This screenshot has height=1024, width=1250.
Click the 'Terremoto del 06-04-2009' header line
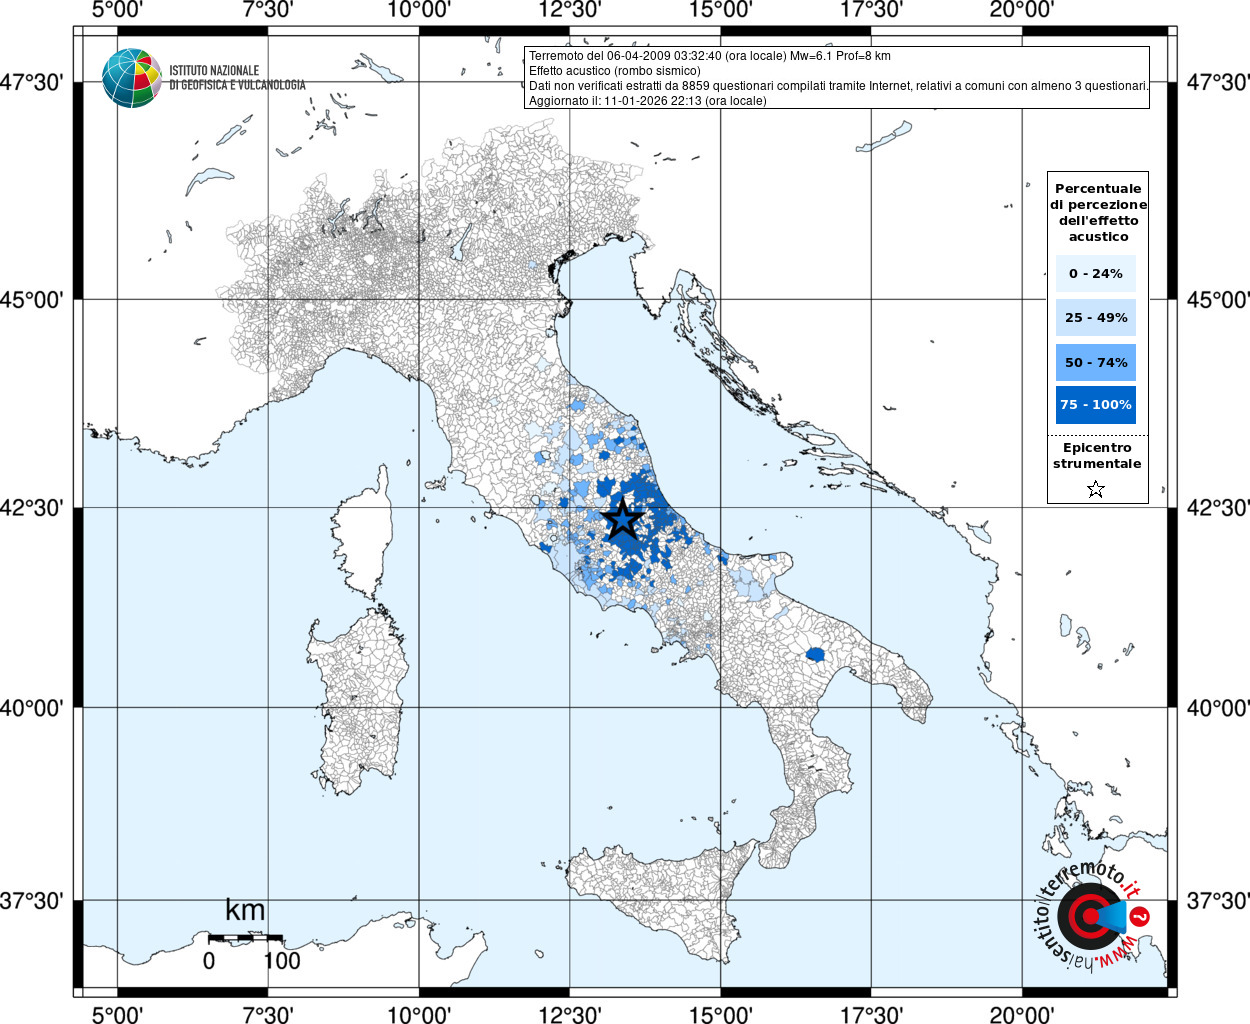click(709, 56)
